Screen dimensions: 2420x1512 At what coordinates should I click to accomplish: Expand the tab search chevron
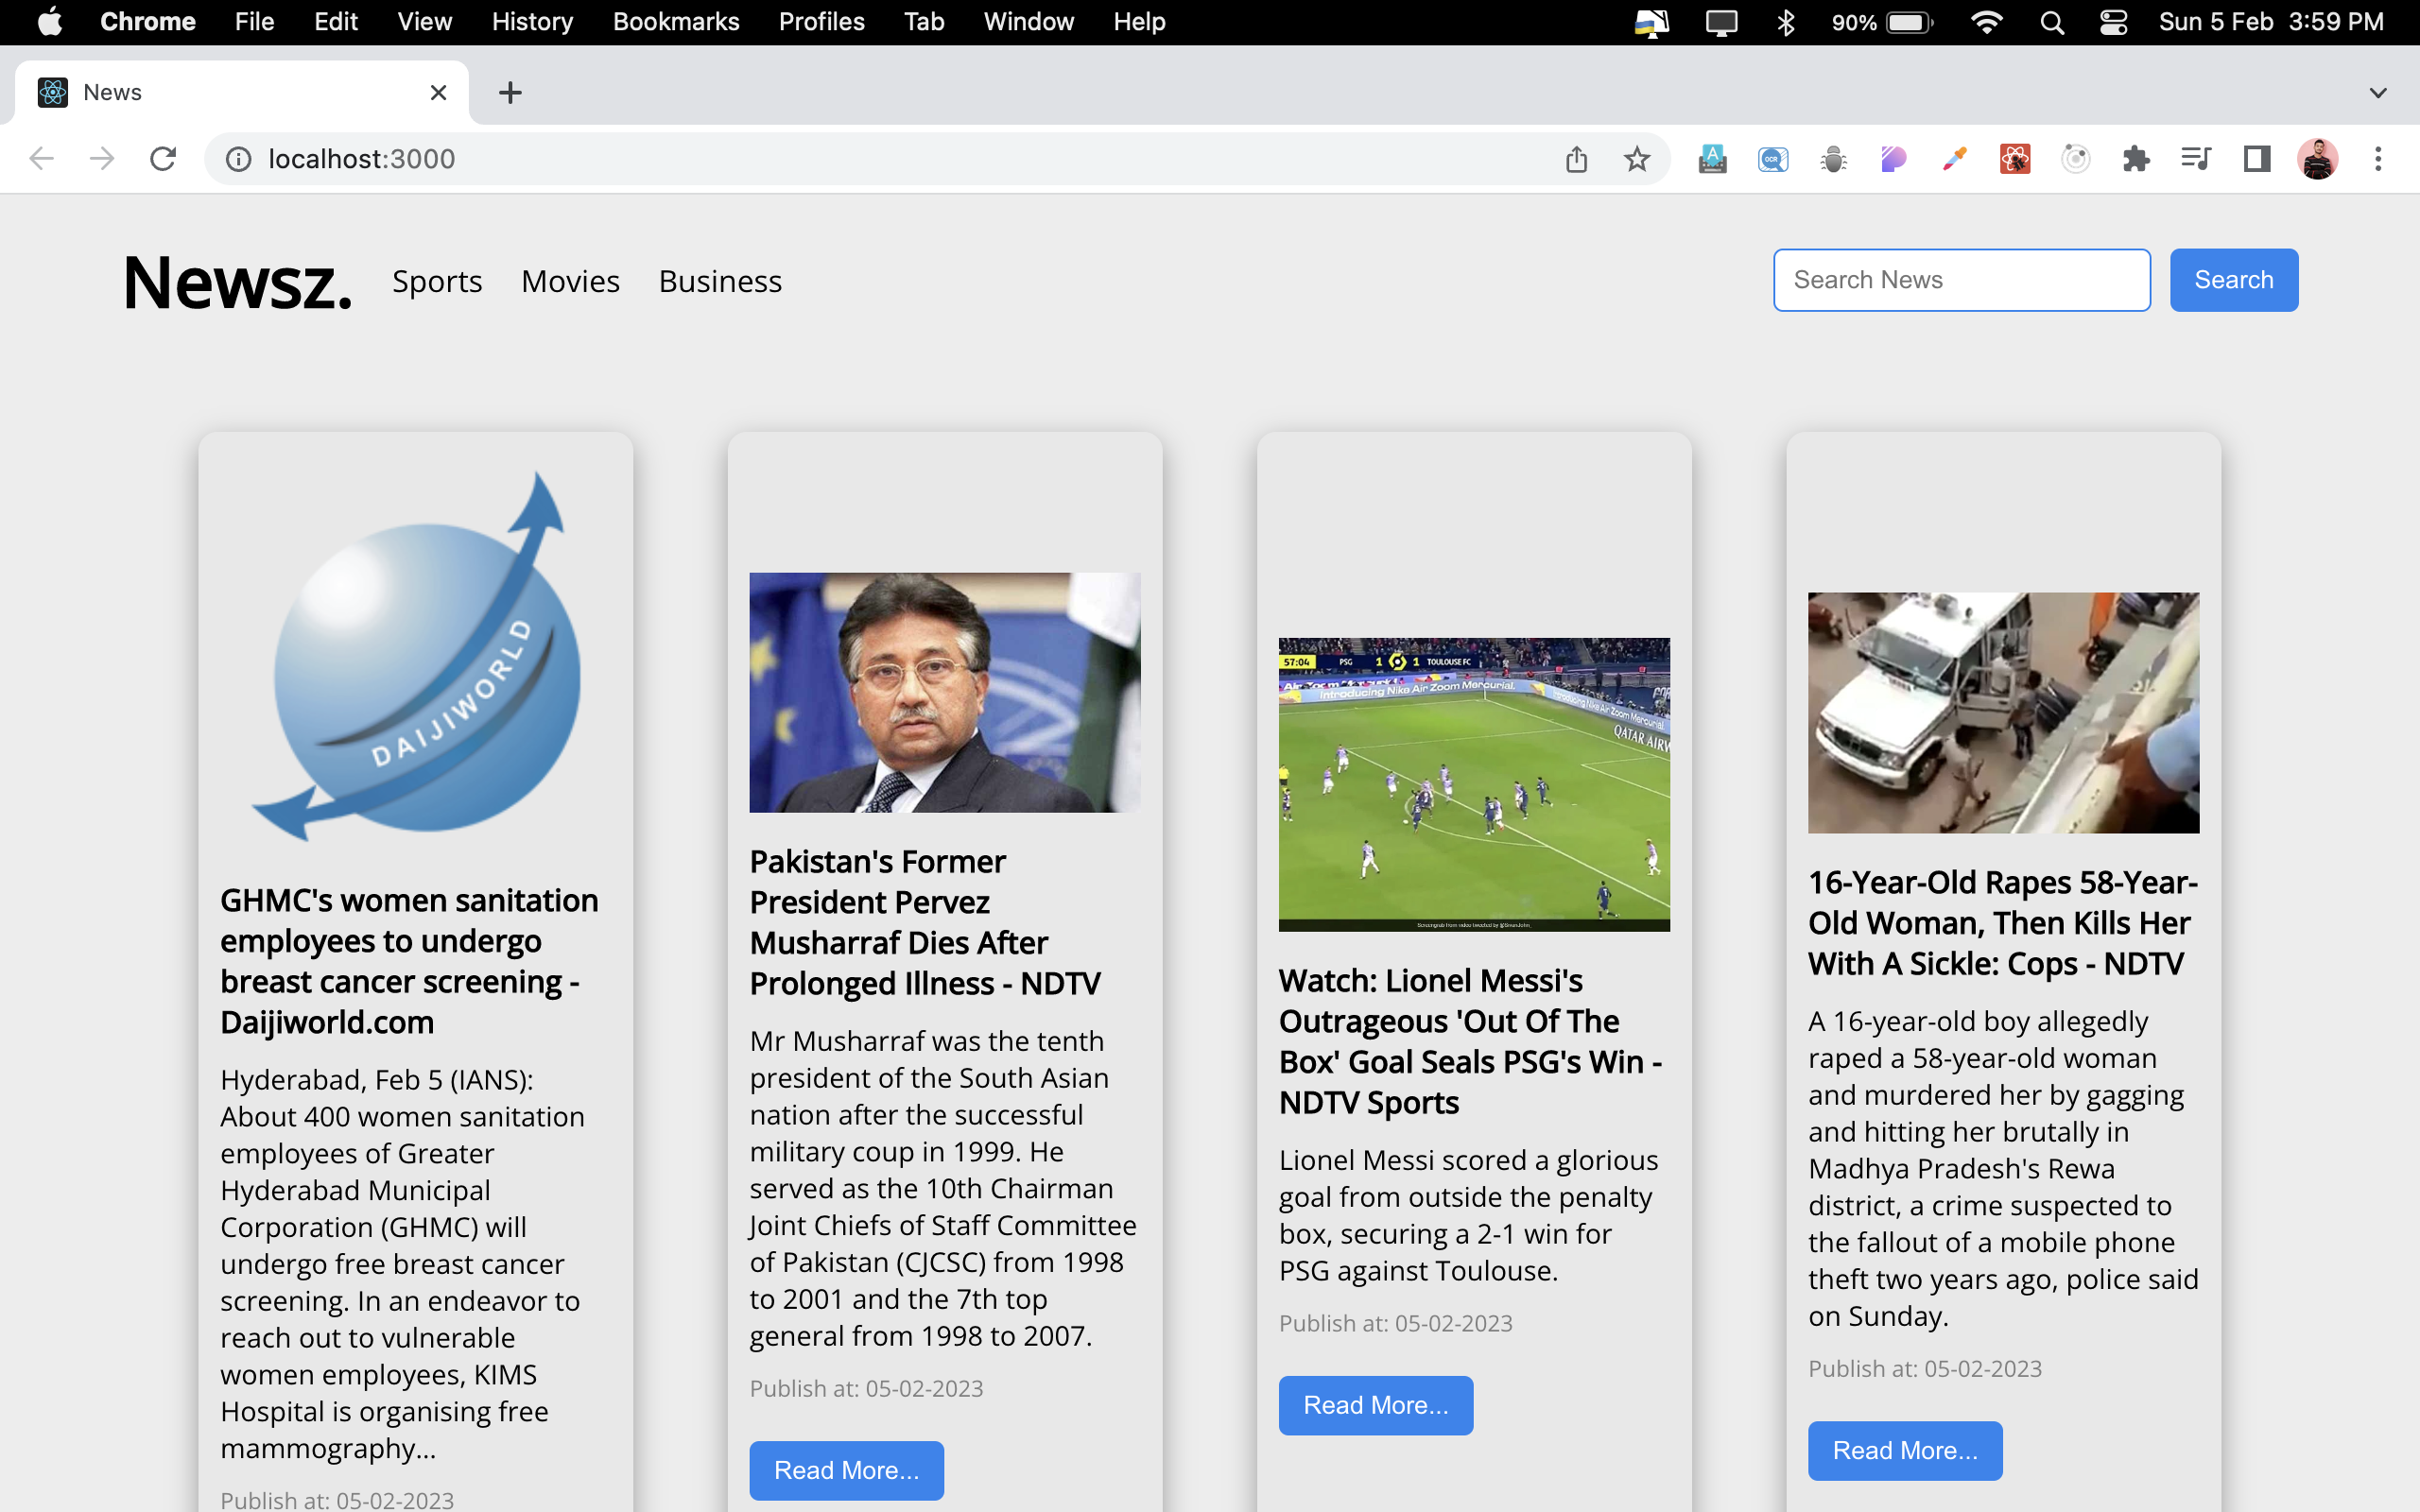coord(2378,93)
